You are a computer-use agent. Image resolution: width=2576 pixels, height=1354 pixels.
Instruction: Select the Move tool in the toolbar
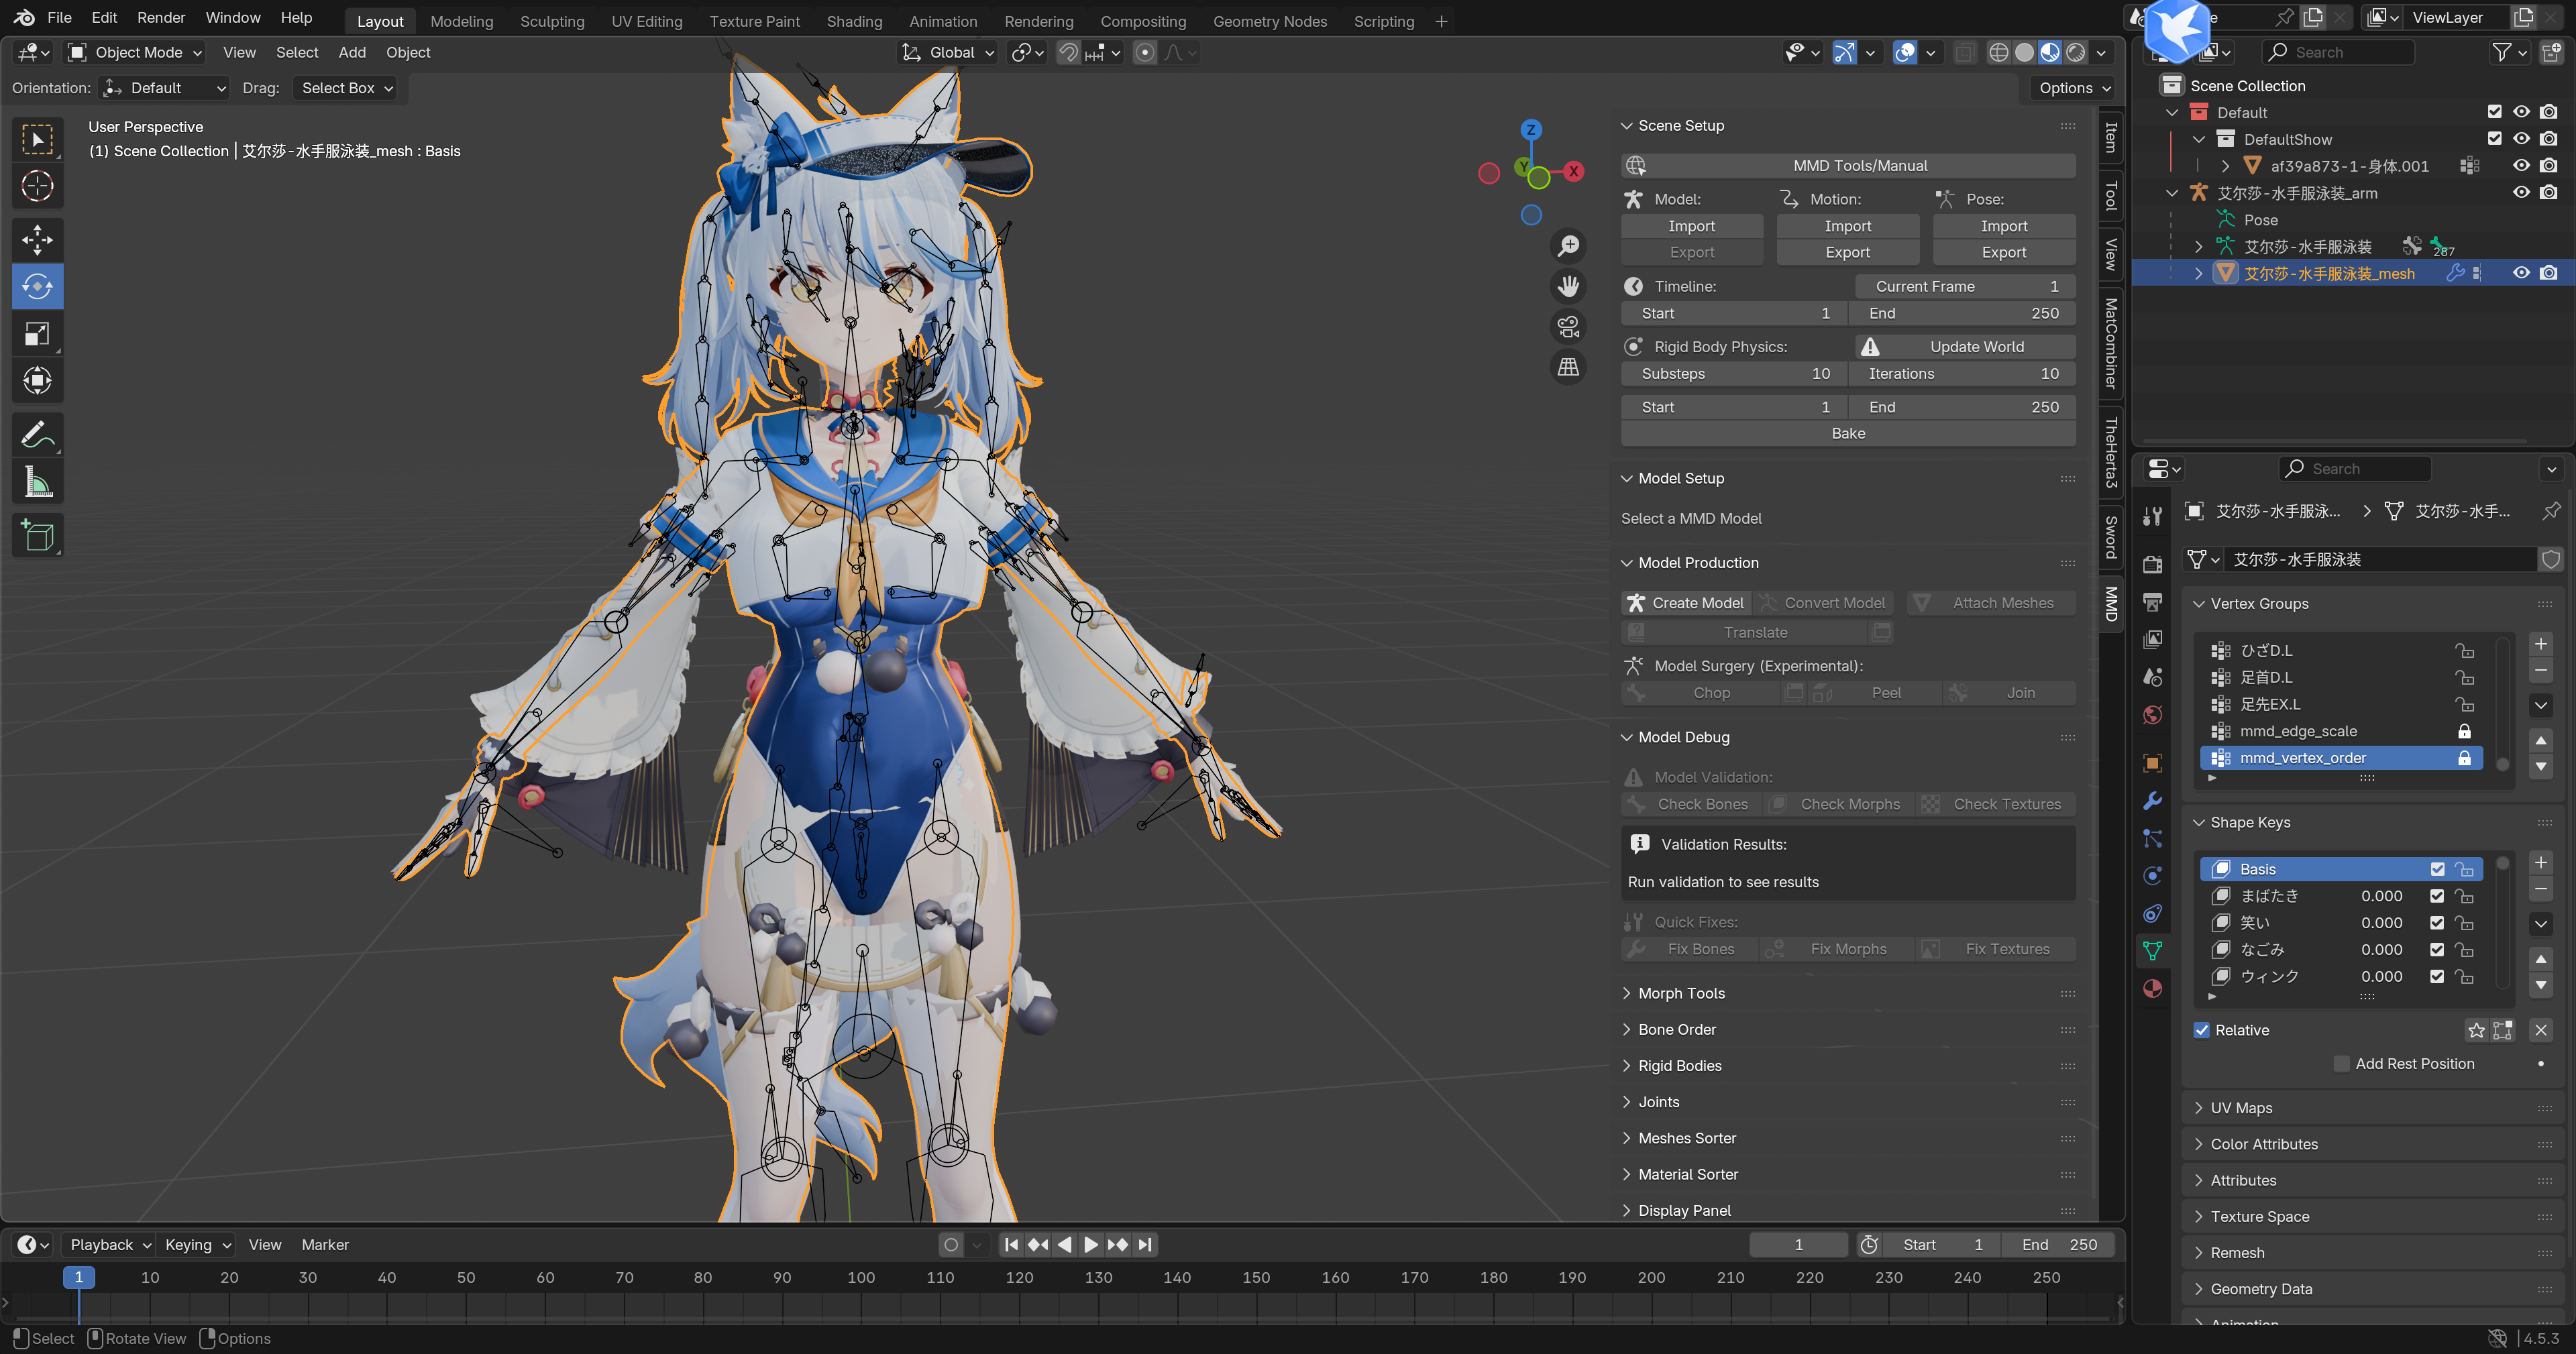(37, 239)
